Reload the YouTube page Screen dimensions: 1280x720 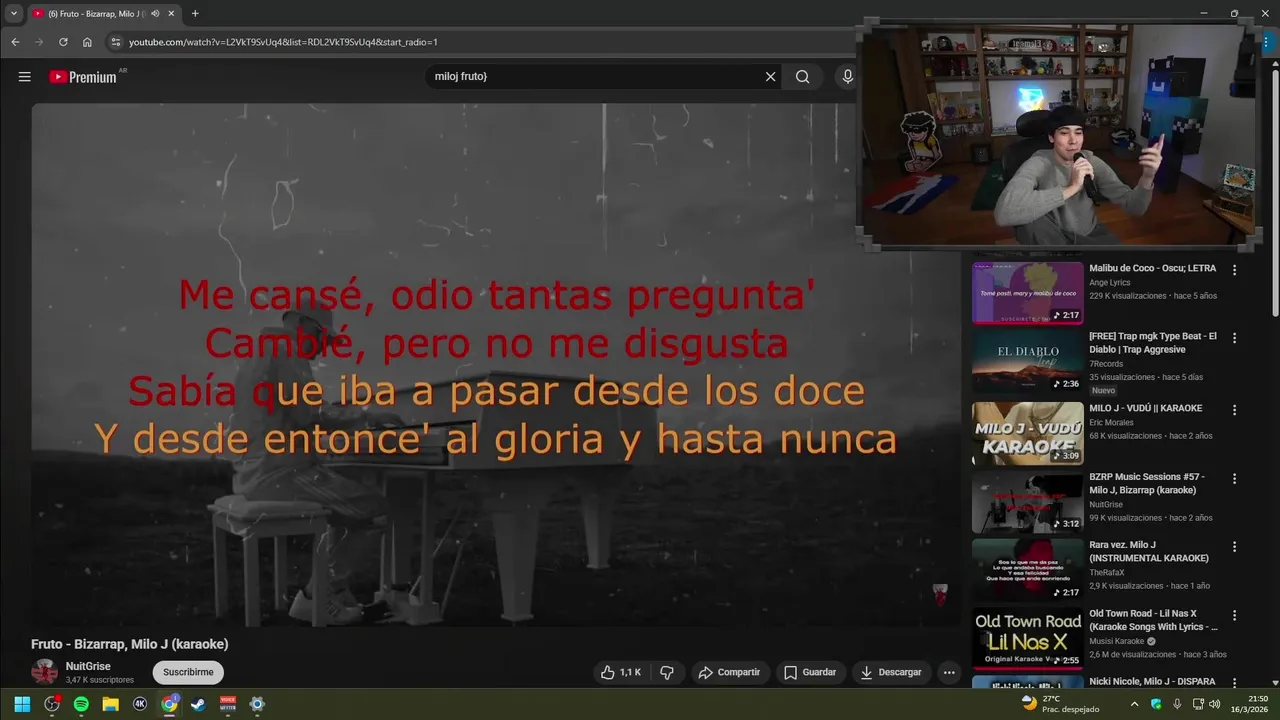click(63, 42)
